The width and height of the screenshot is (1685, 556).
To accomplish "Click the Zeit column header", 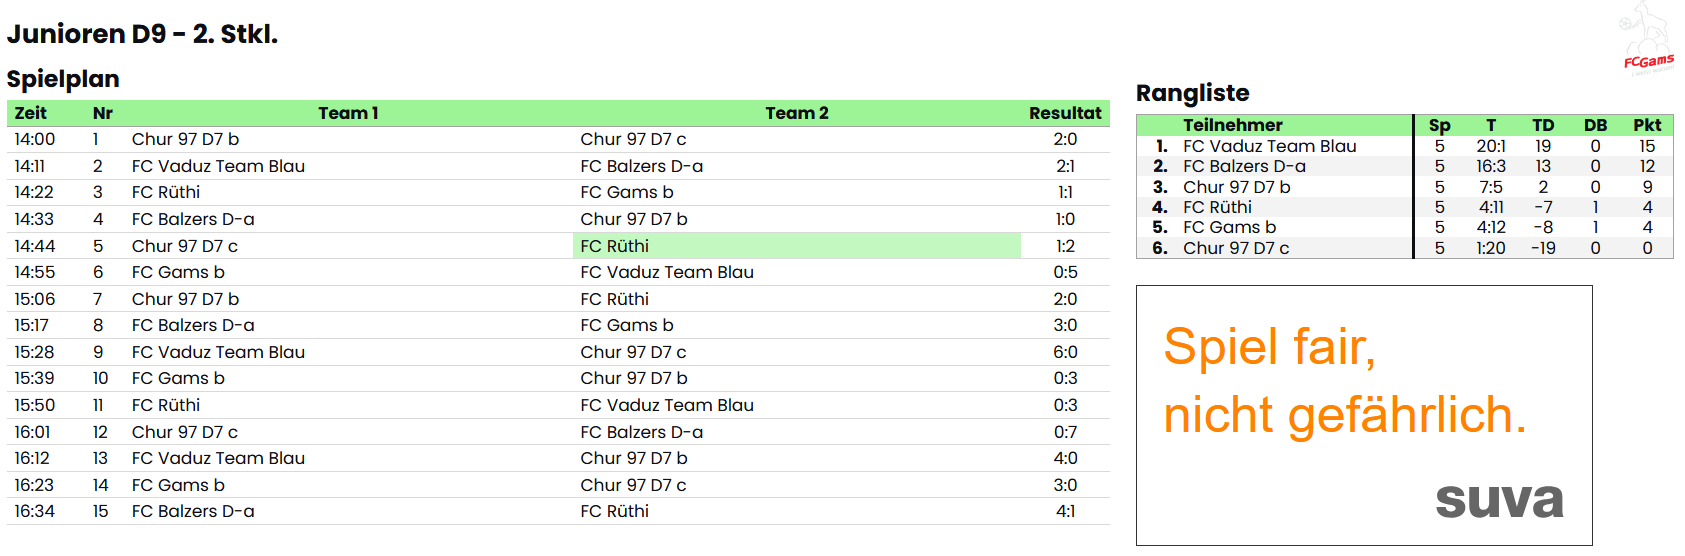I will click(x=31, y=113).
